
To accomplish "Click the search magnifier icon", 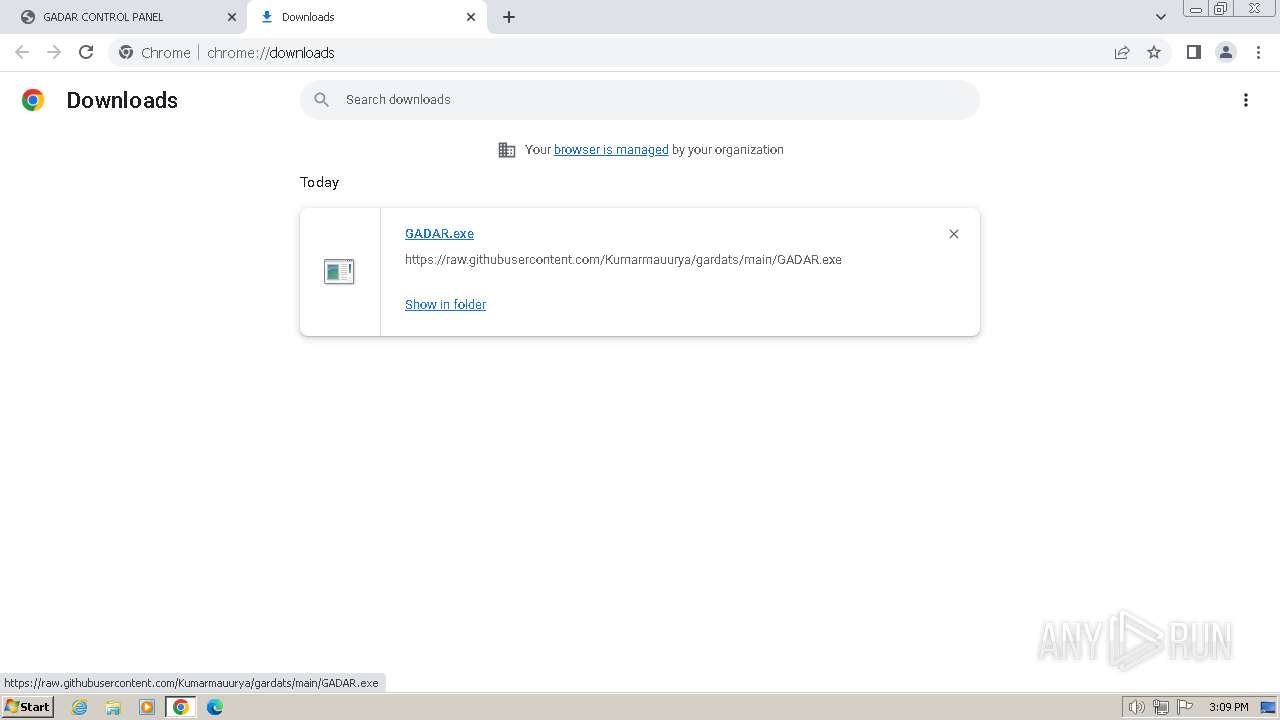I will click(322, 100).
